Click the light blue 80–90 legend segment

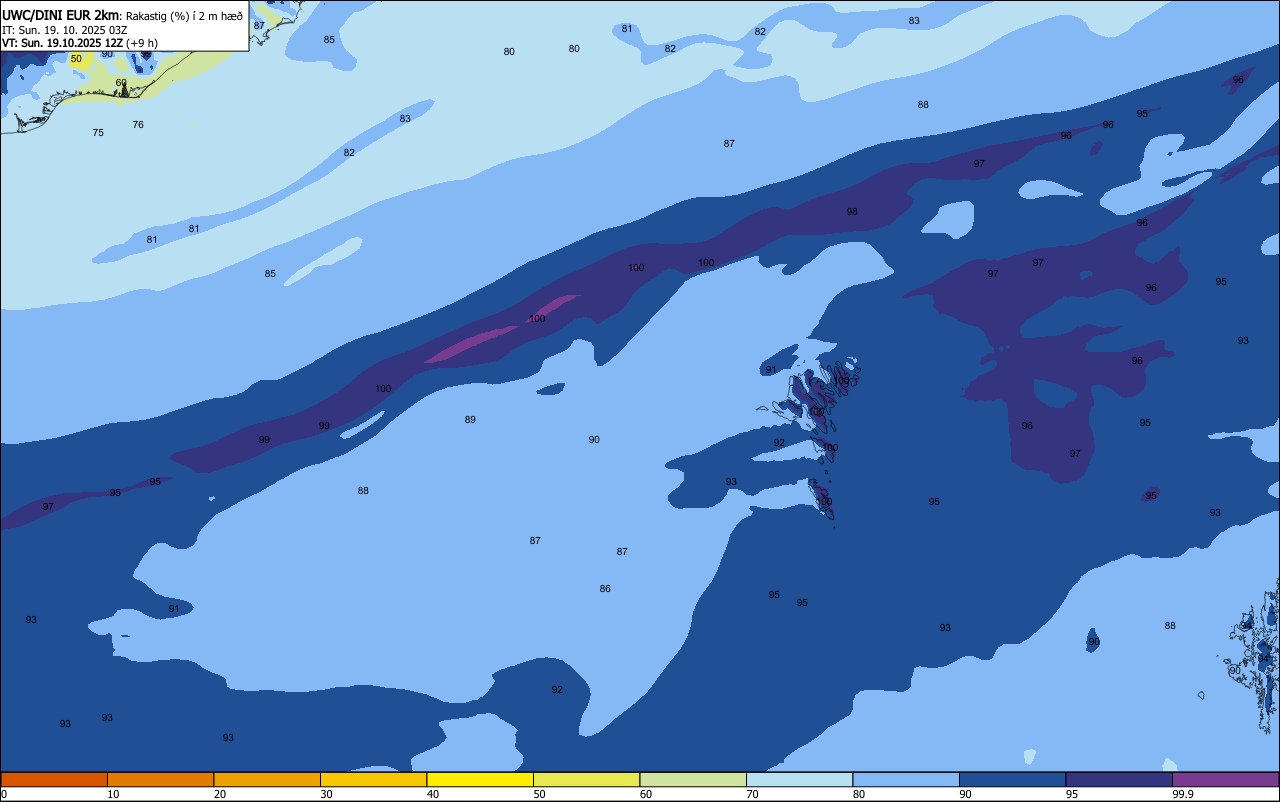point(906,779)
